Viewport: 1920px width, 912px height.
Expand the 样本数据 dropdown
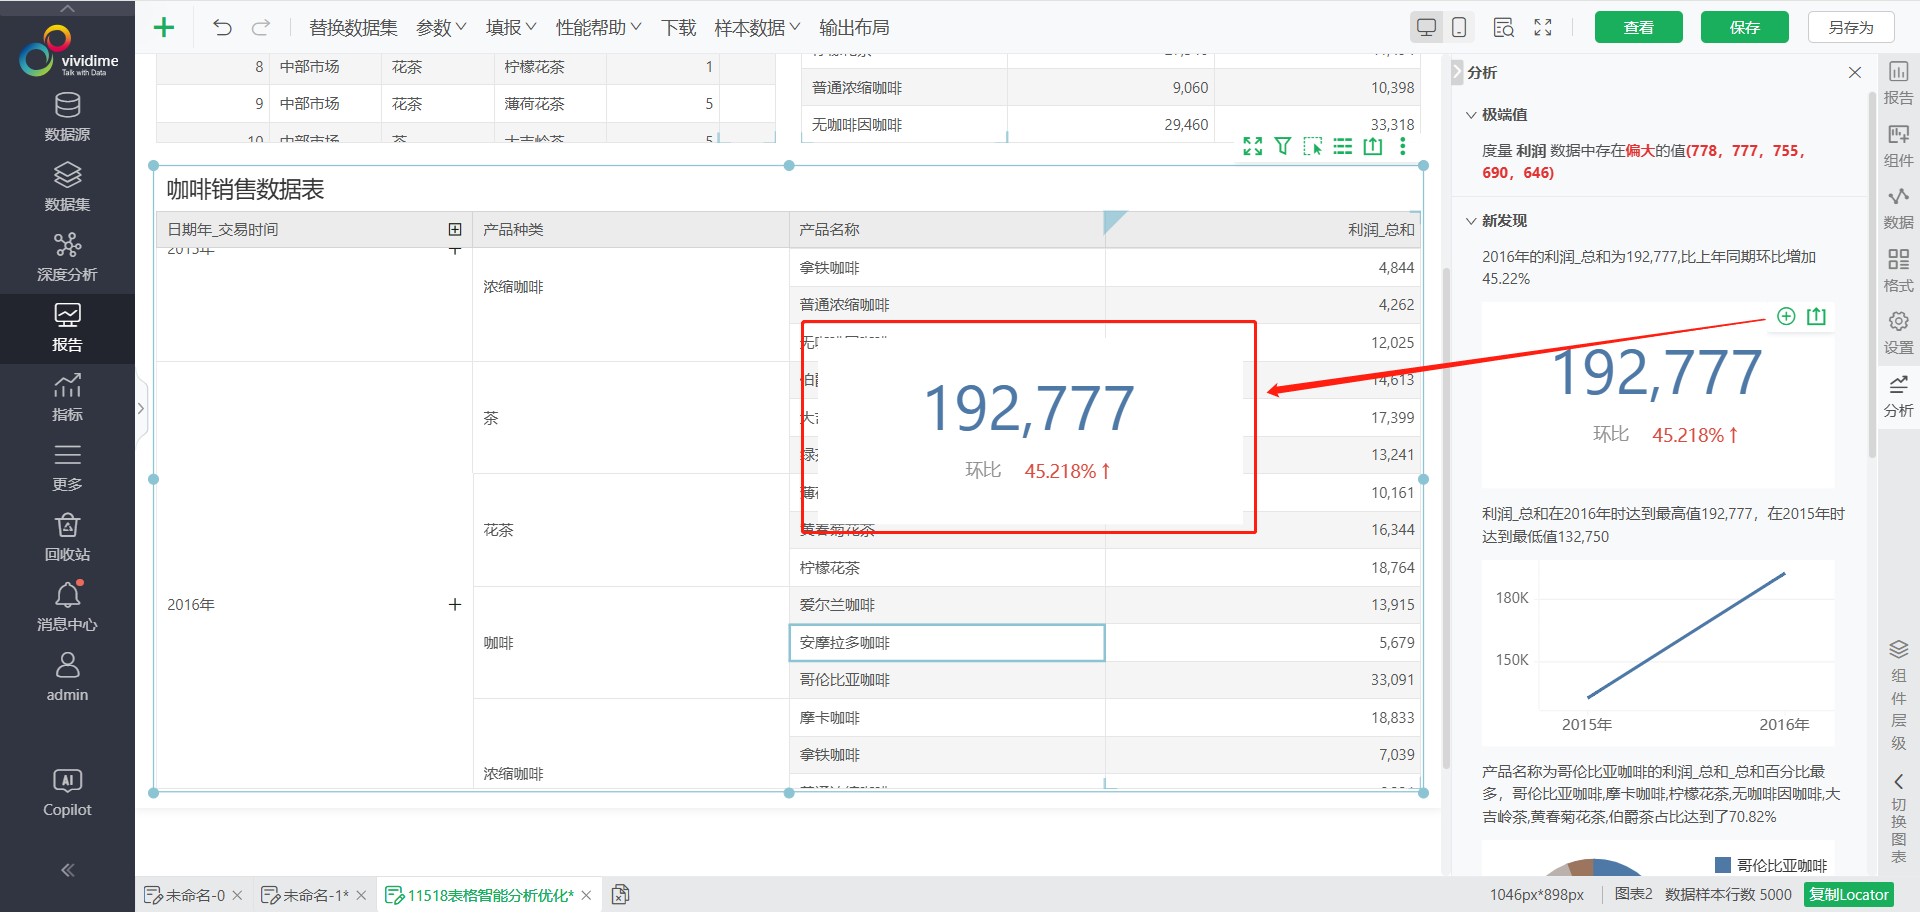757,28
